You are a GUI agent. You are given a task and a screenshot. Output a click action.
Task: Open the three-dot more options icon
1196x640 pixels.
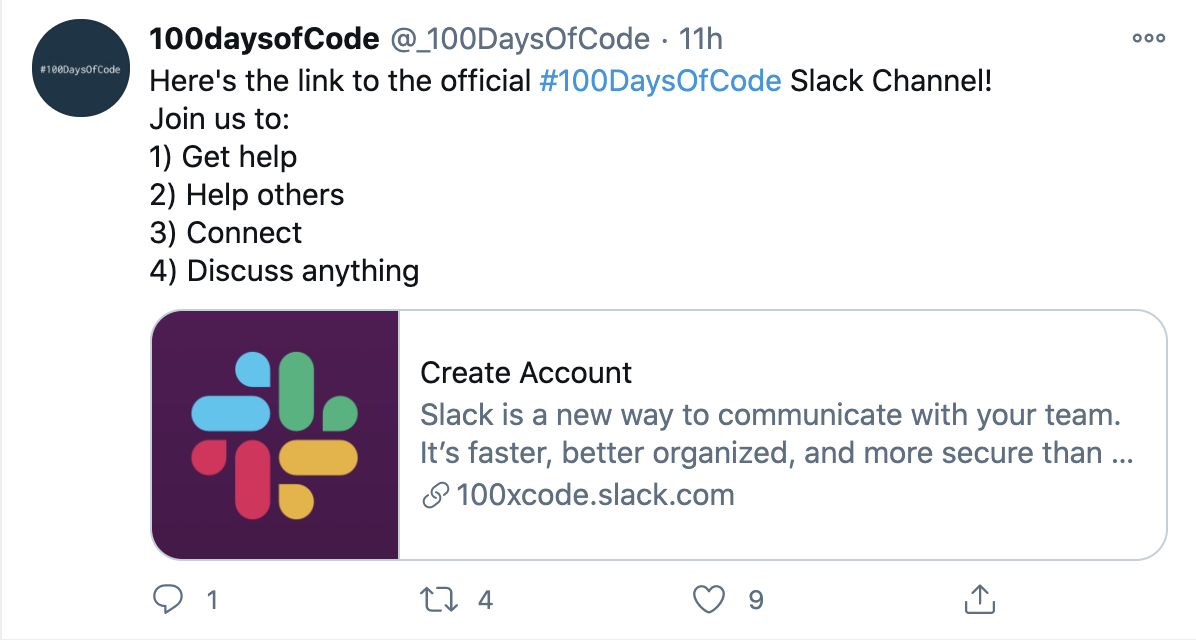coord(1147,38)
